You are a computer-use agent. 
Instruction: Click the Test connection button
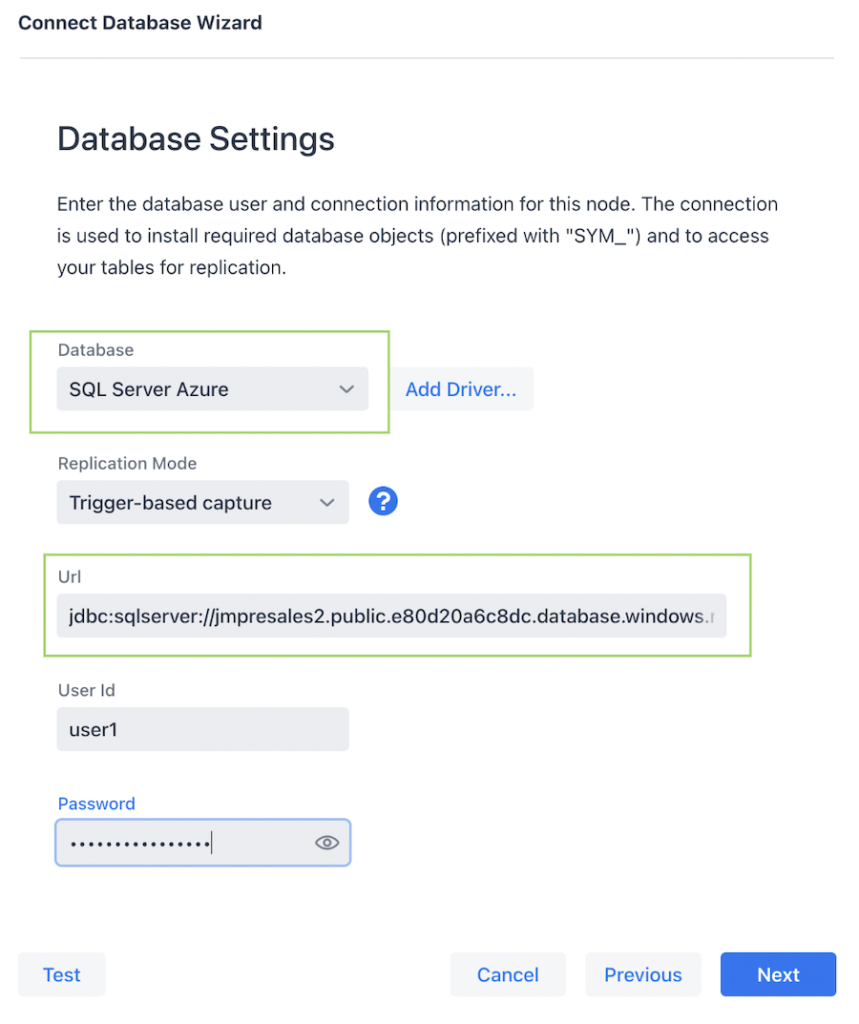61,974
